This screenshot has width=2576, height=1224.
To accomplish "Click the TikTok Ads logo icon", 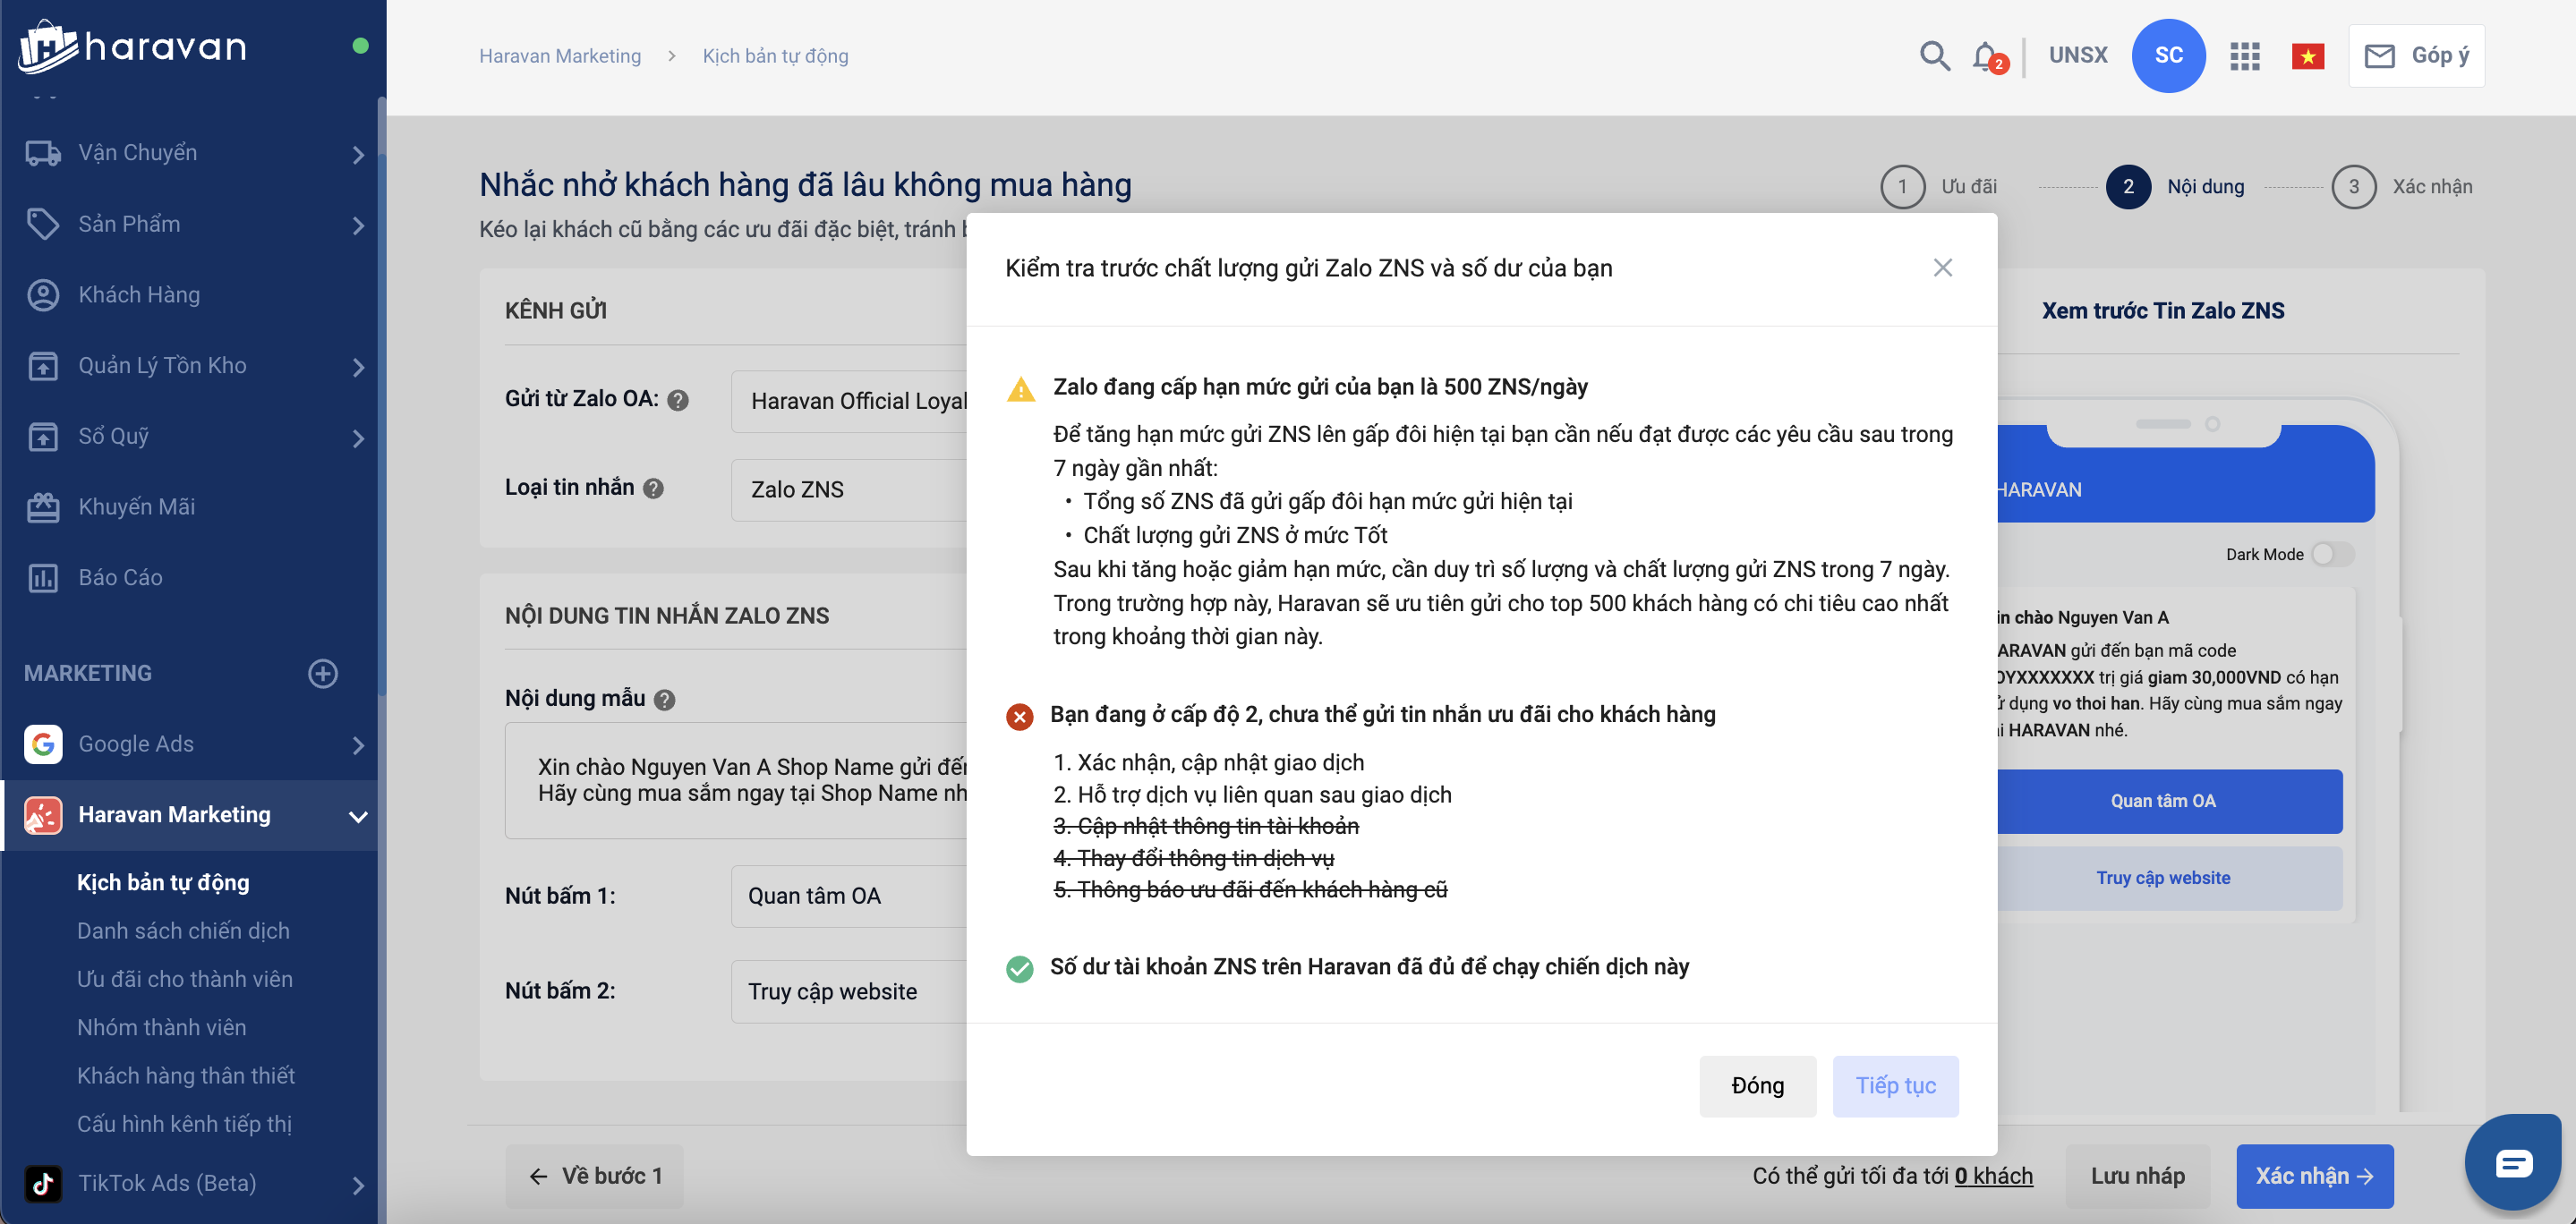I will pyautogui.click(x=43, y=1184).
